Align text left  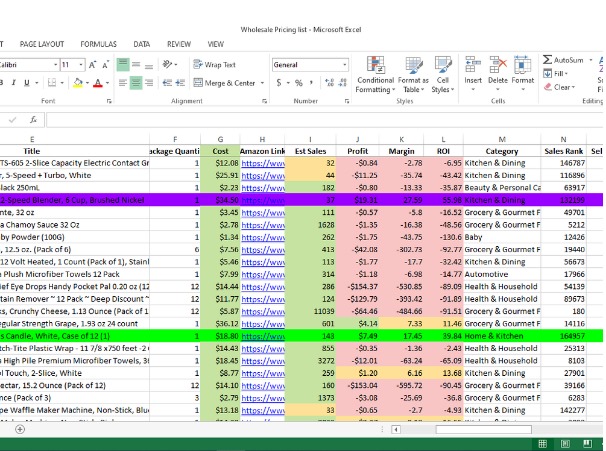tap(123, 83)
